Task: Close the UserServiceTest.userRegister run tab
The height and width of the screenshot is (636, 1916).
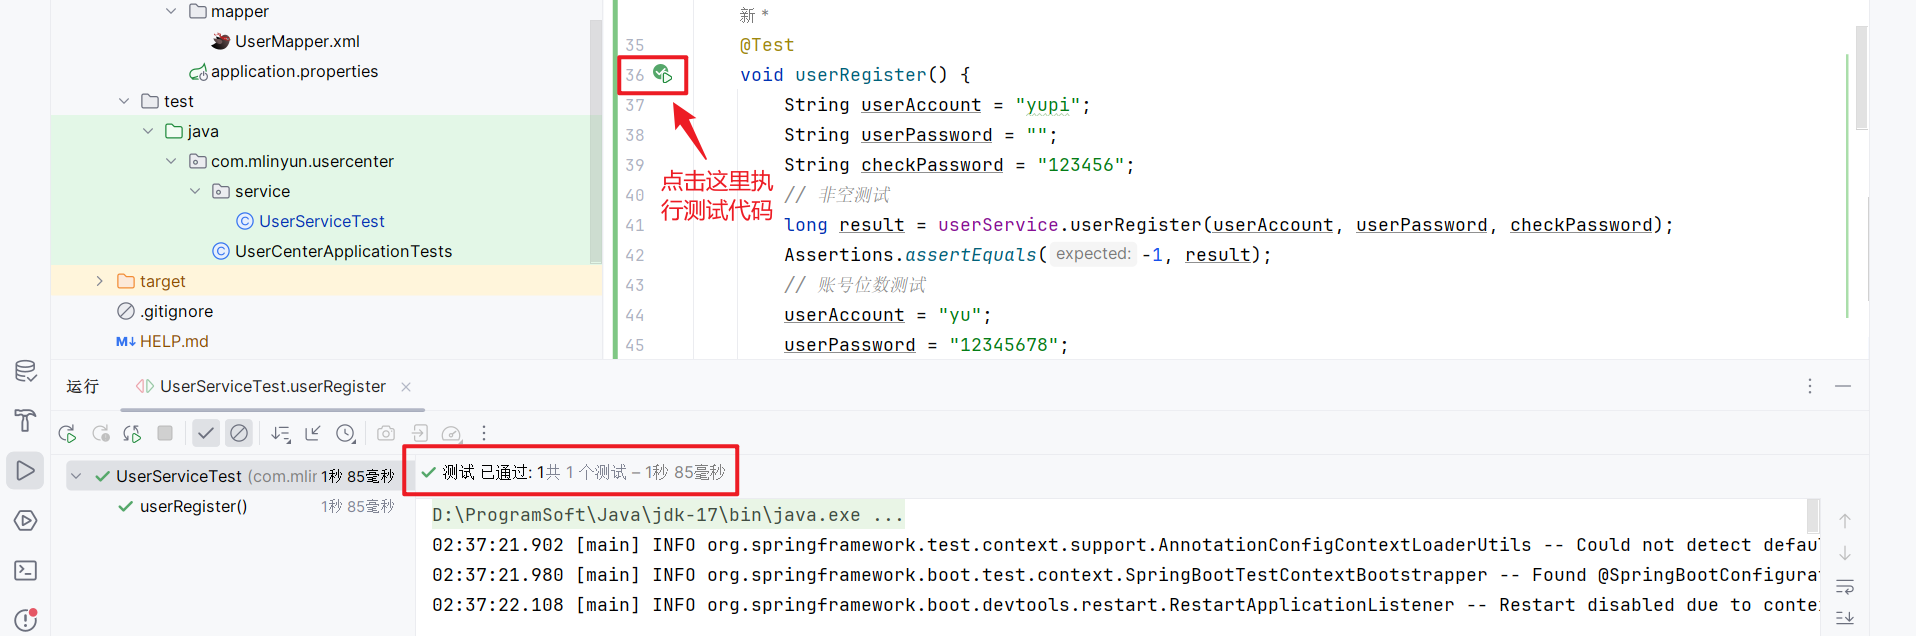Action: coord(406,387)
